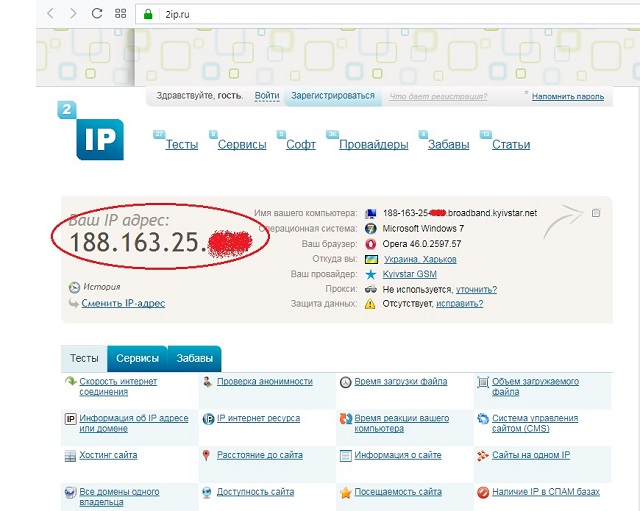Click уточнить? link for proxy
Viewport: 640px width, 511px height.
tap(476, 289)
